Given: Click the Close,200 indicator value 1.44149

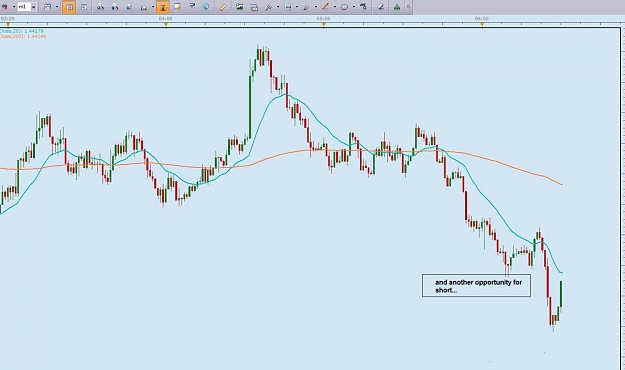Looking at the screenshot, I should [x=36, y=36].
